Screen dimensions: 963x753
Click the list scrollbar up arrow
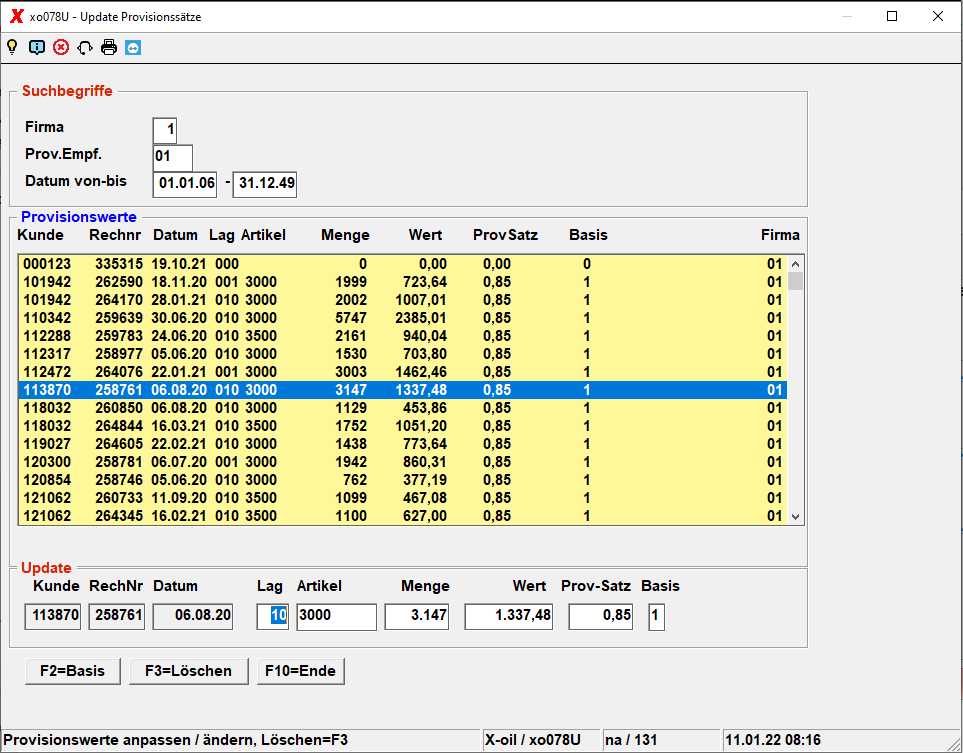(795, 264)
